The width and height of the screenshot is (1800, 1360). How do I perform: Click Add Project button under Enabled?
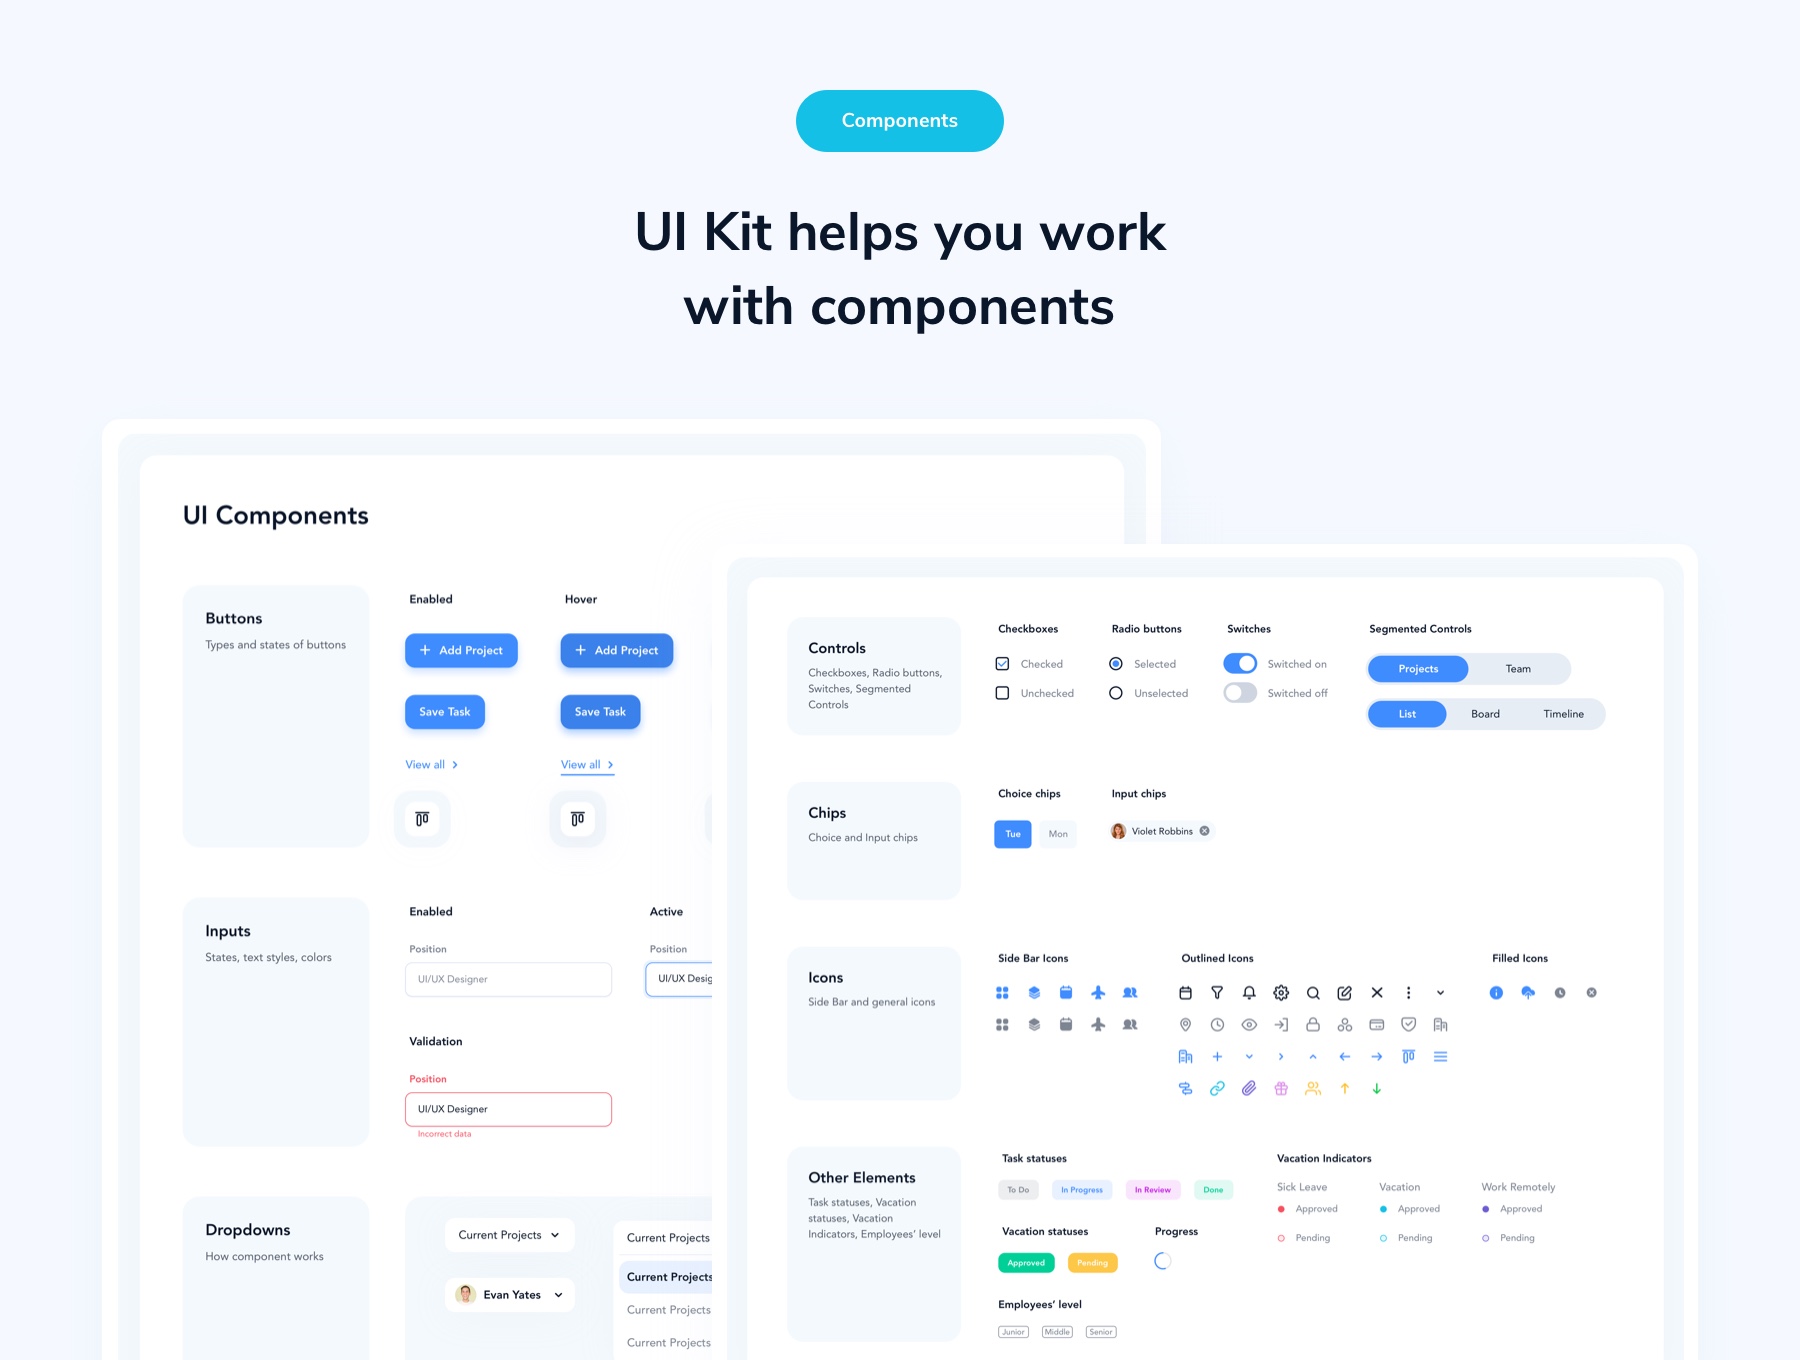[x=461, y=650]
